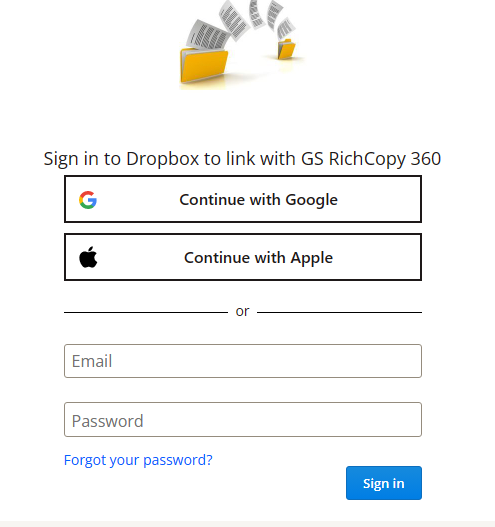This screenshot has height=527, width=495.
Task: Continue with Apple sign-in
Action: 243,257
